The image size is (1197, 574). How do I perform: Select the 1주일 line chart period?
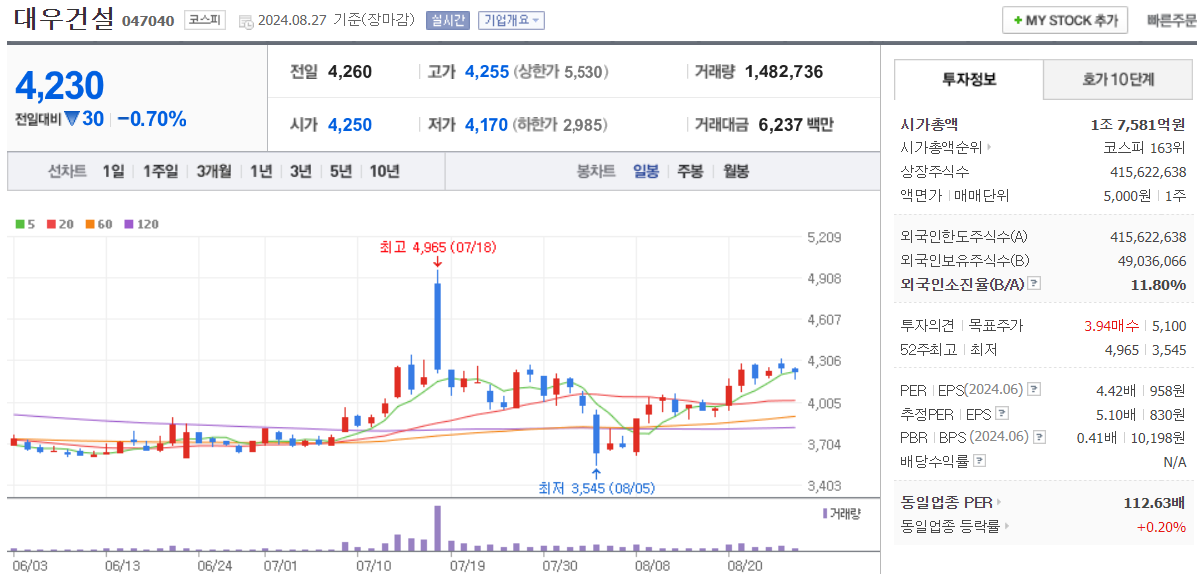160,171
